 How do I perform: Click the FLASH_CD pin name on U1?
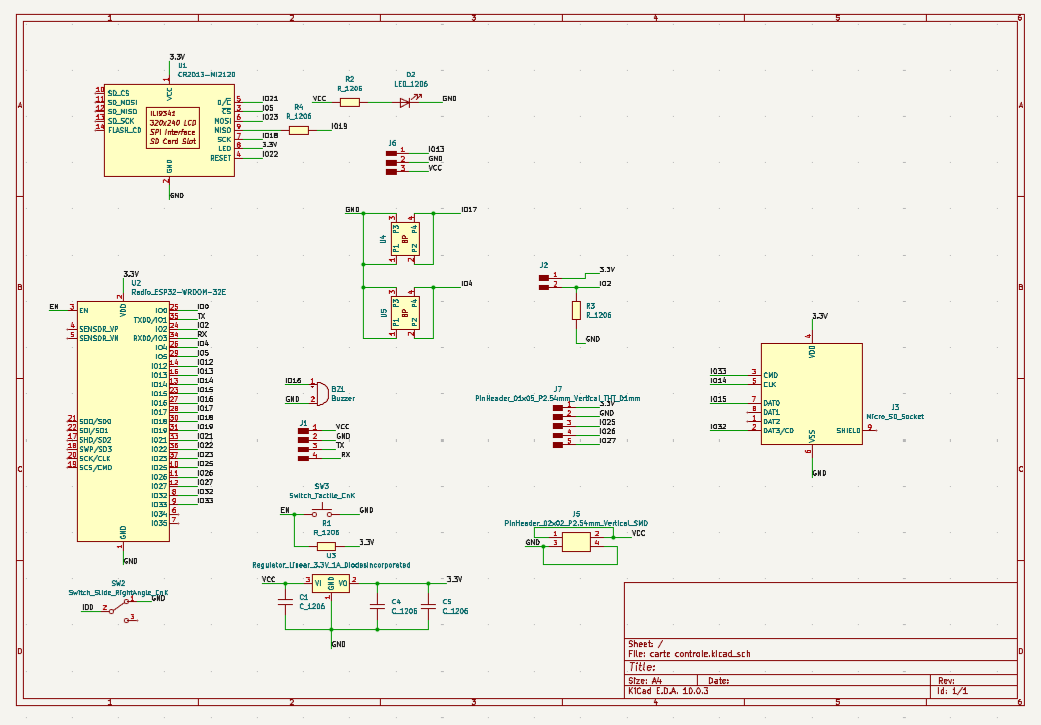click(124, 130)
